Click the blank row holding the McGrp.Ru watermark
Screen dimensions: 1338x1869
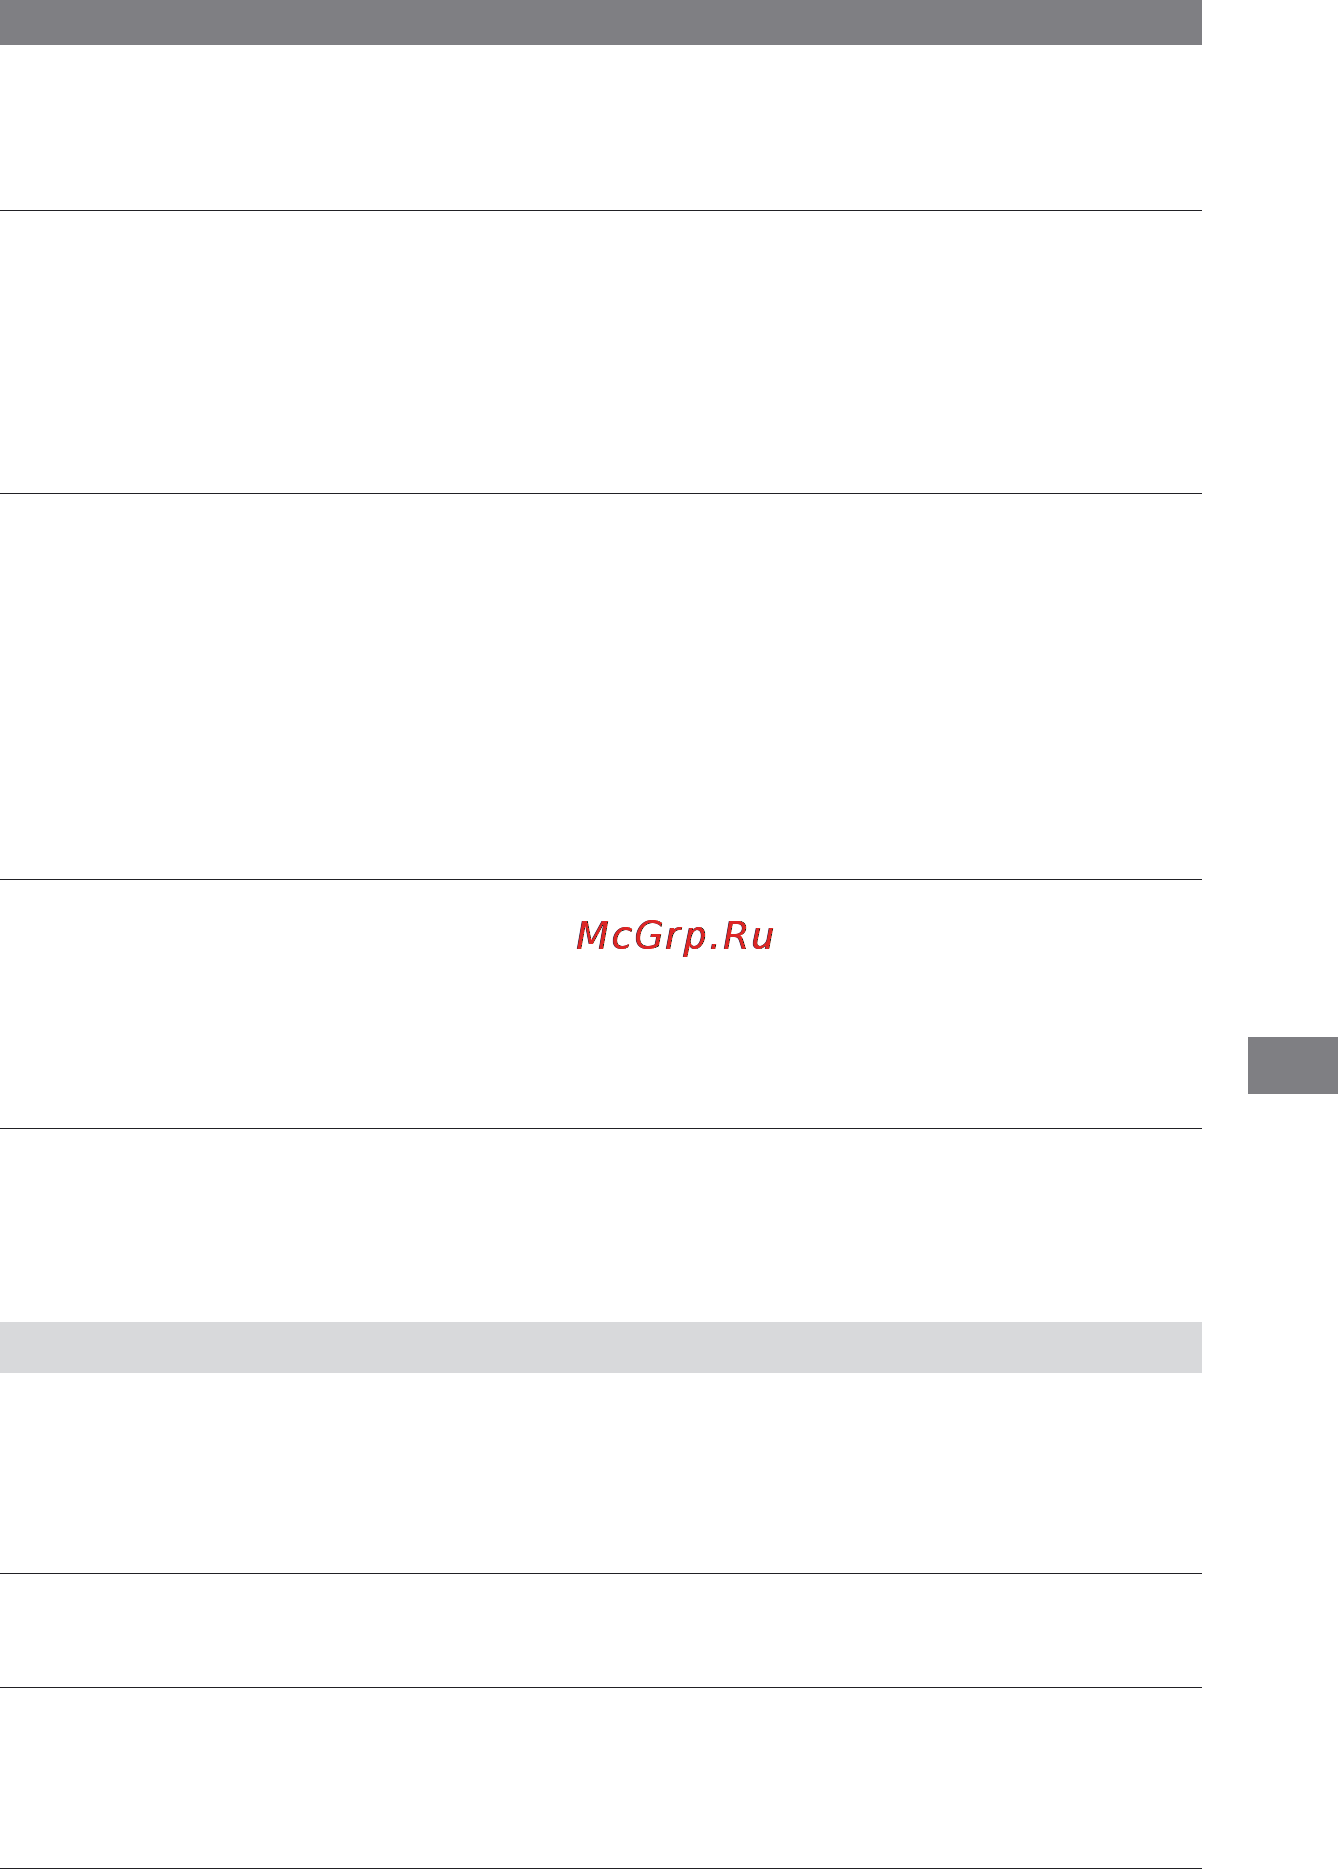(600, 1004)
